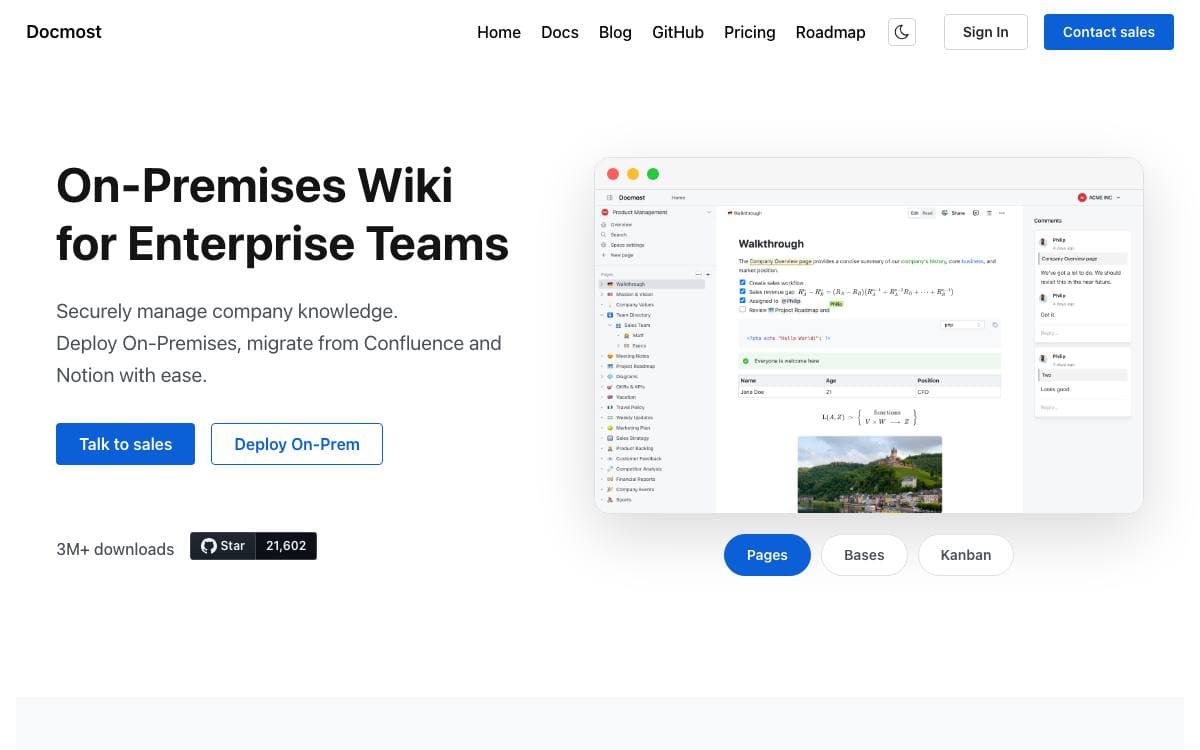Open the ACME INC workspace dropdown
Image resolution: width=1200 pixels, height=750 pixels.
[x=1118, y=198]
